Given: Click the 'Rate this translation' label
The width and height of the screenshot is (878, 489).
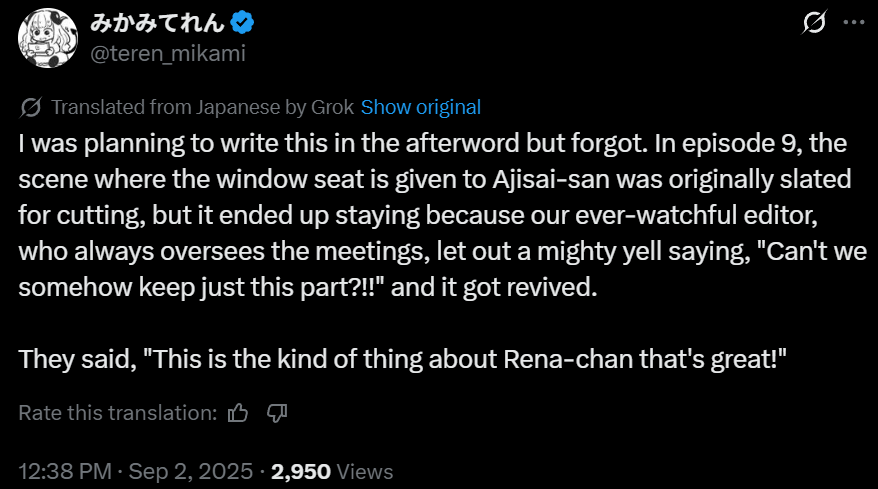Looking at the screenshot, I should point(117,412).
